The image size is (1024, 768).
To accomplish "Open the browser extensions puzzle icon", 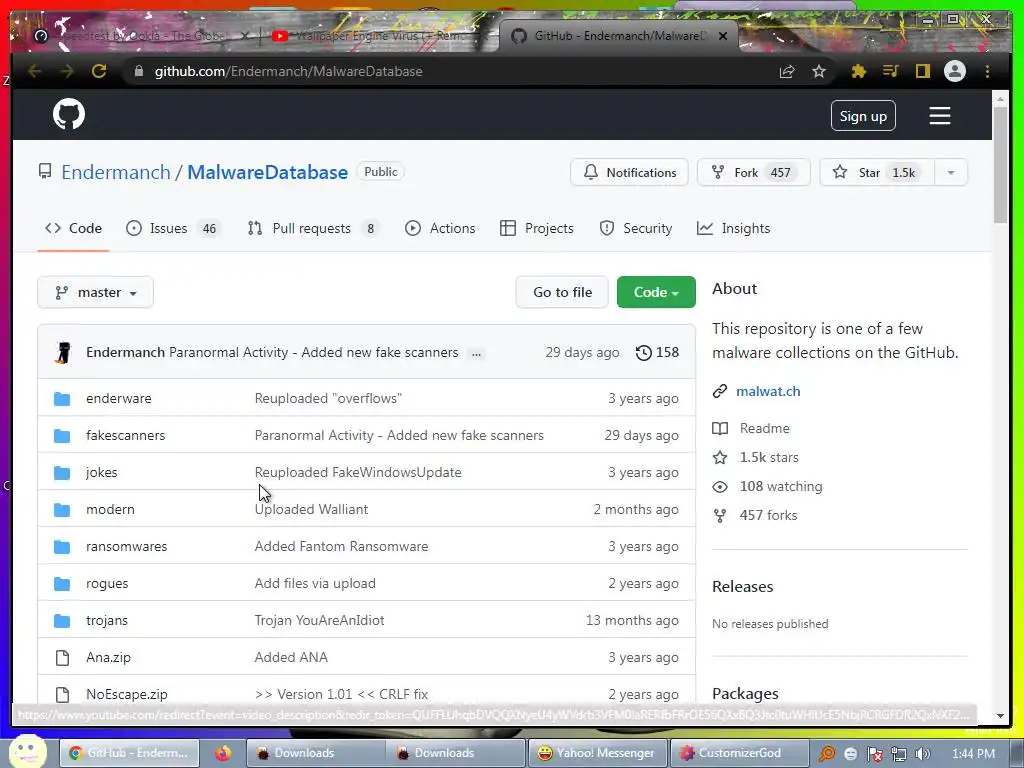I will click(x=859, y=71).
